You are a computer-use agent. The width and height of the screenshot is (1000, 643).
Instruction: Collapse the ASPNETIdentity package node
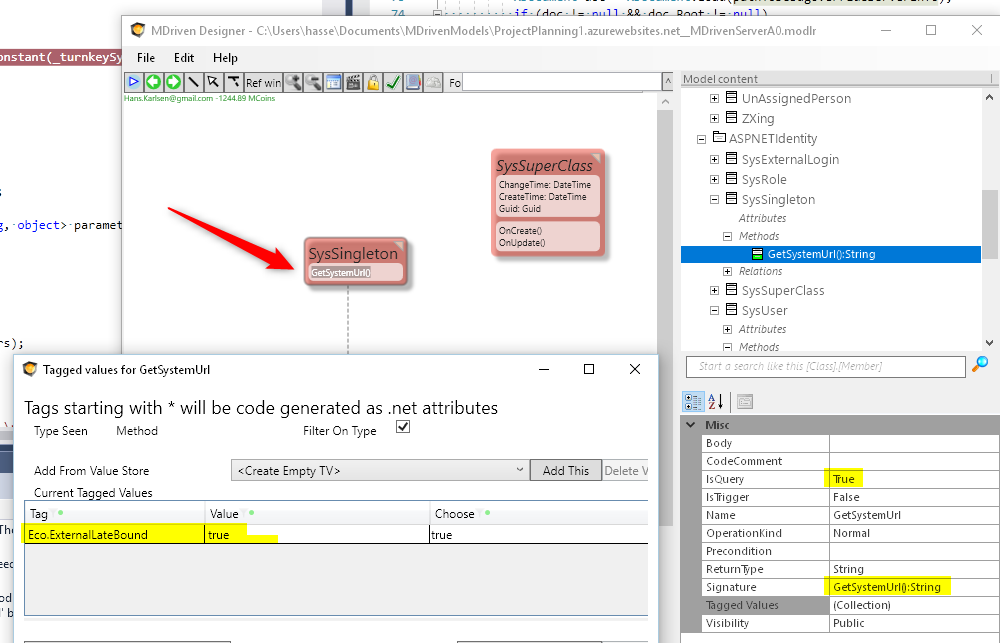pyautogui.click(x=702, y=138)
